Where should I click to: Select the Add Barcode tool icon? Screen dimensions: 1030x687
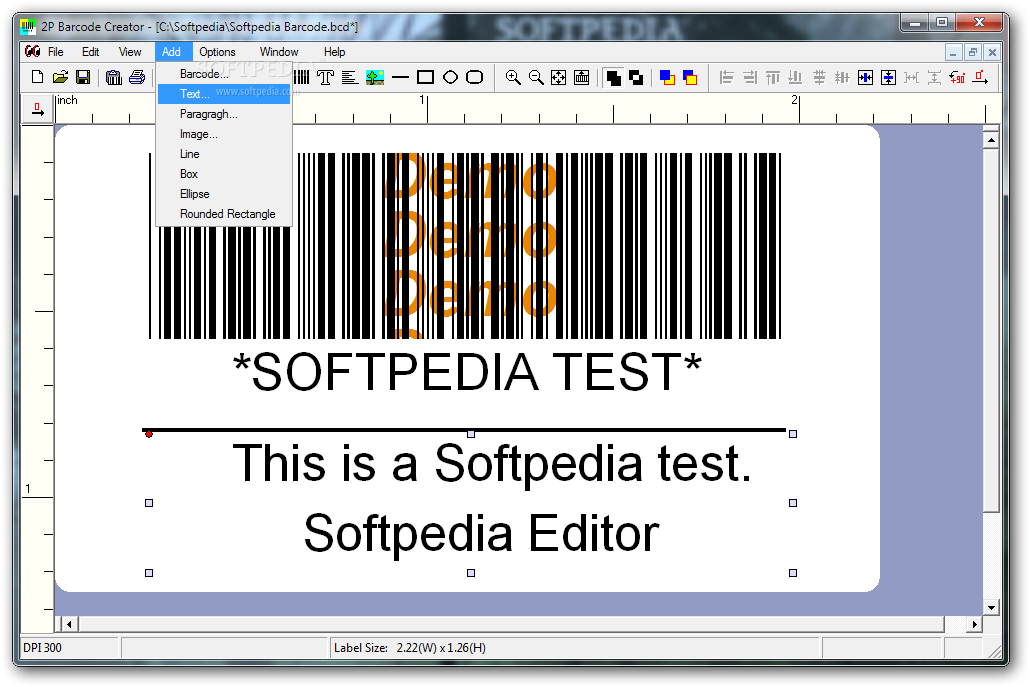pyautogui.click(x=302, y=78)
